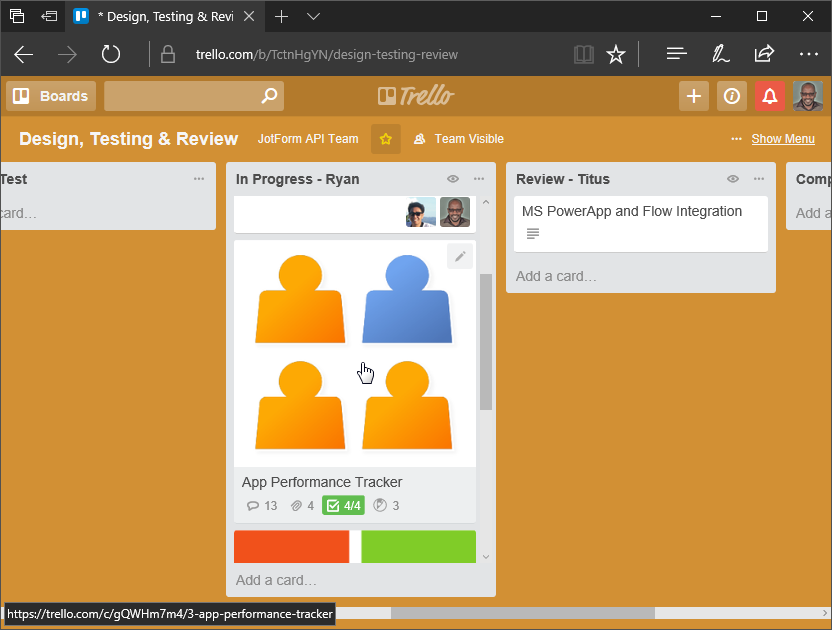
Task: Open the comments badge on App Performance Tracker
Action: point(261,505)
